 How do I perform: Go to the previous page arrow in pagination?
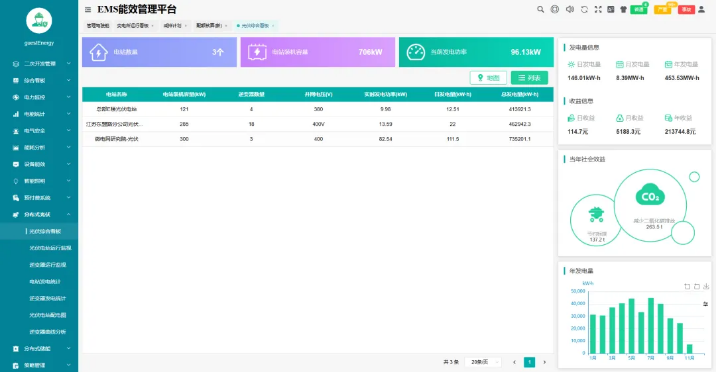[514, 362]
